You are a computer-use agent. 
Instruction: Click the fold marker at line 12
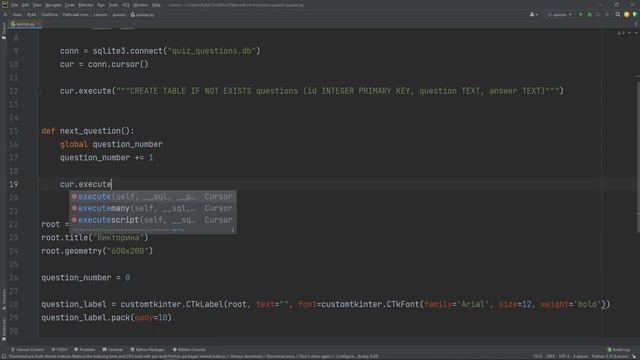[38, 91]
